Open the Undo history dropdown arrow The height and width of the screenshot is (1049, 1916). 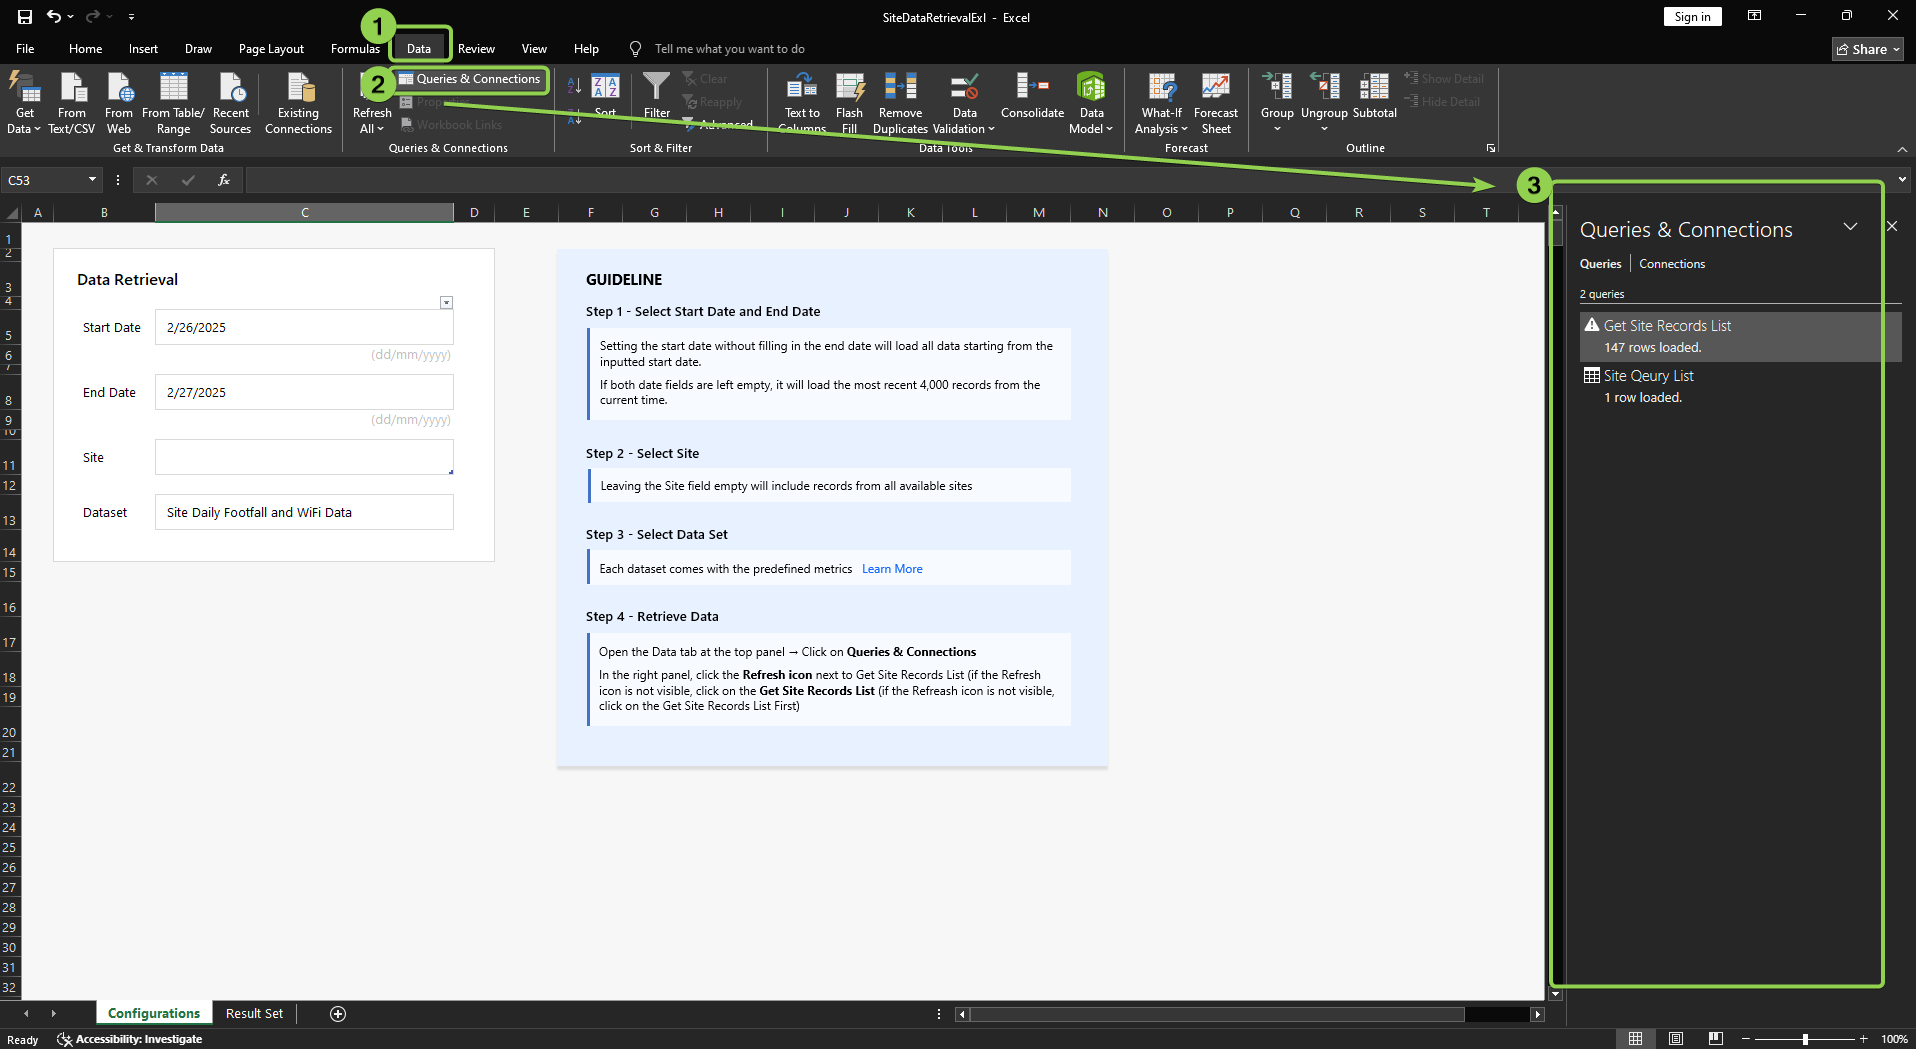tap(70, 17)
